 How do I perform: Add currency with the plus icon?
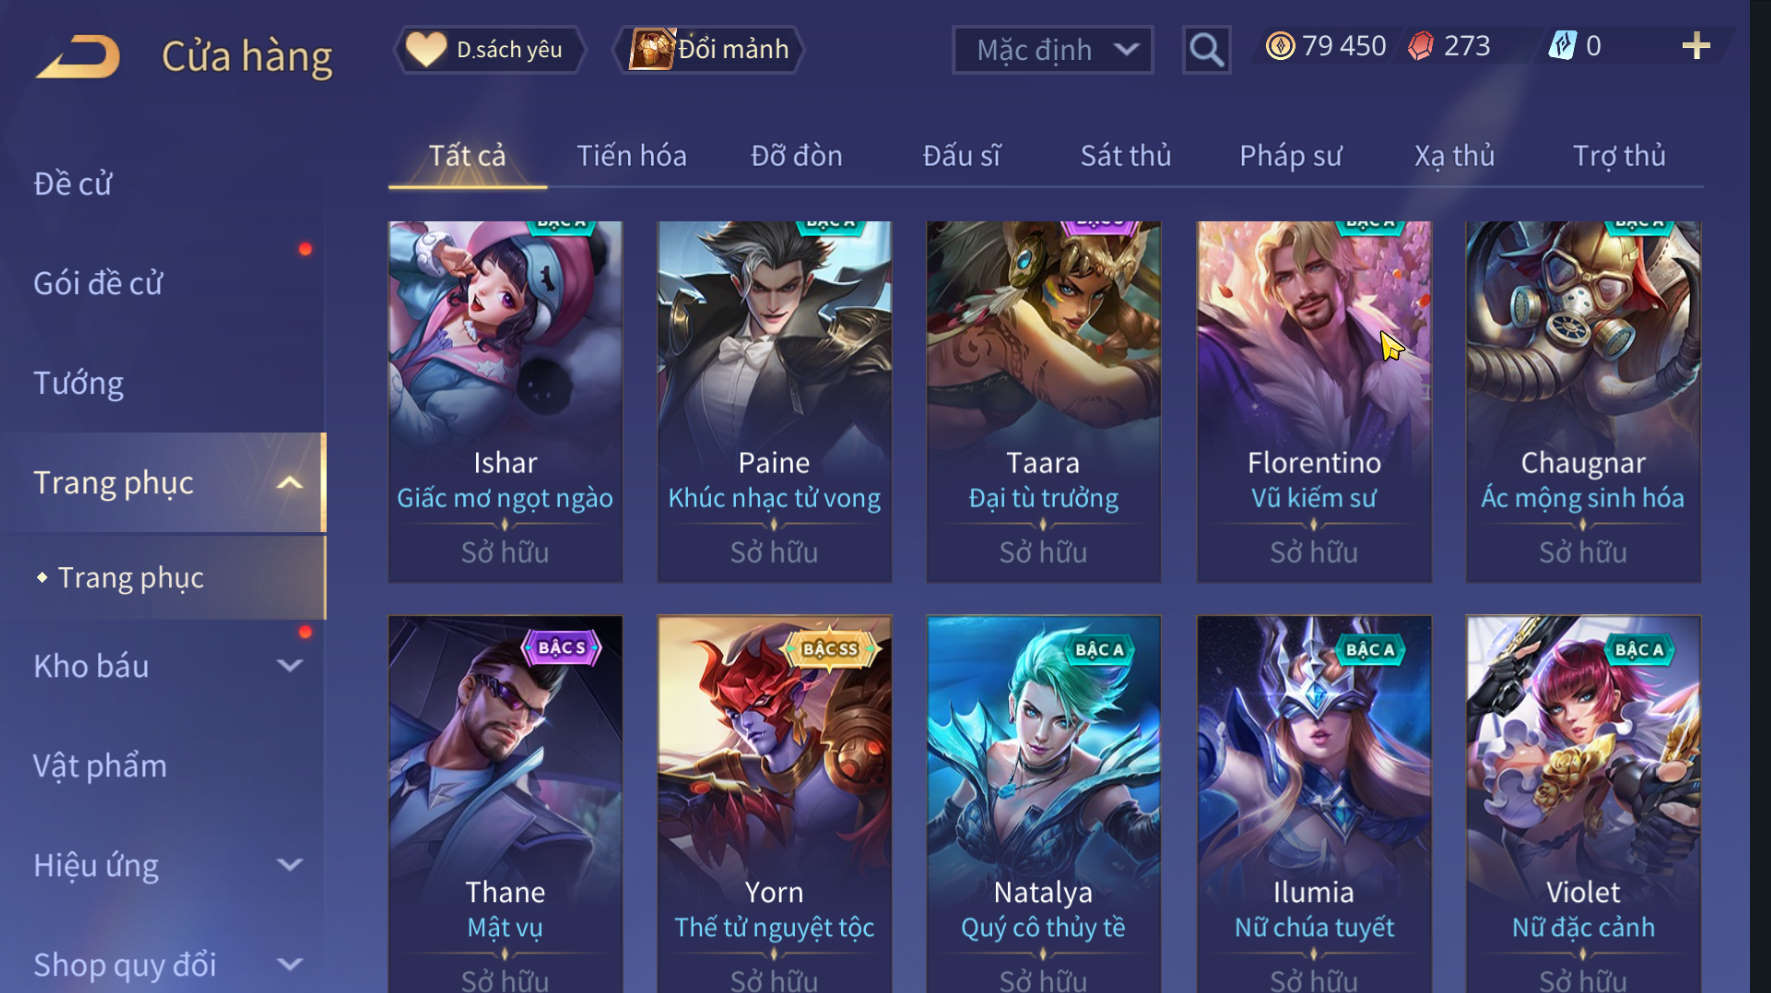pos(1696,46)
